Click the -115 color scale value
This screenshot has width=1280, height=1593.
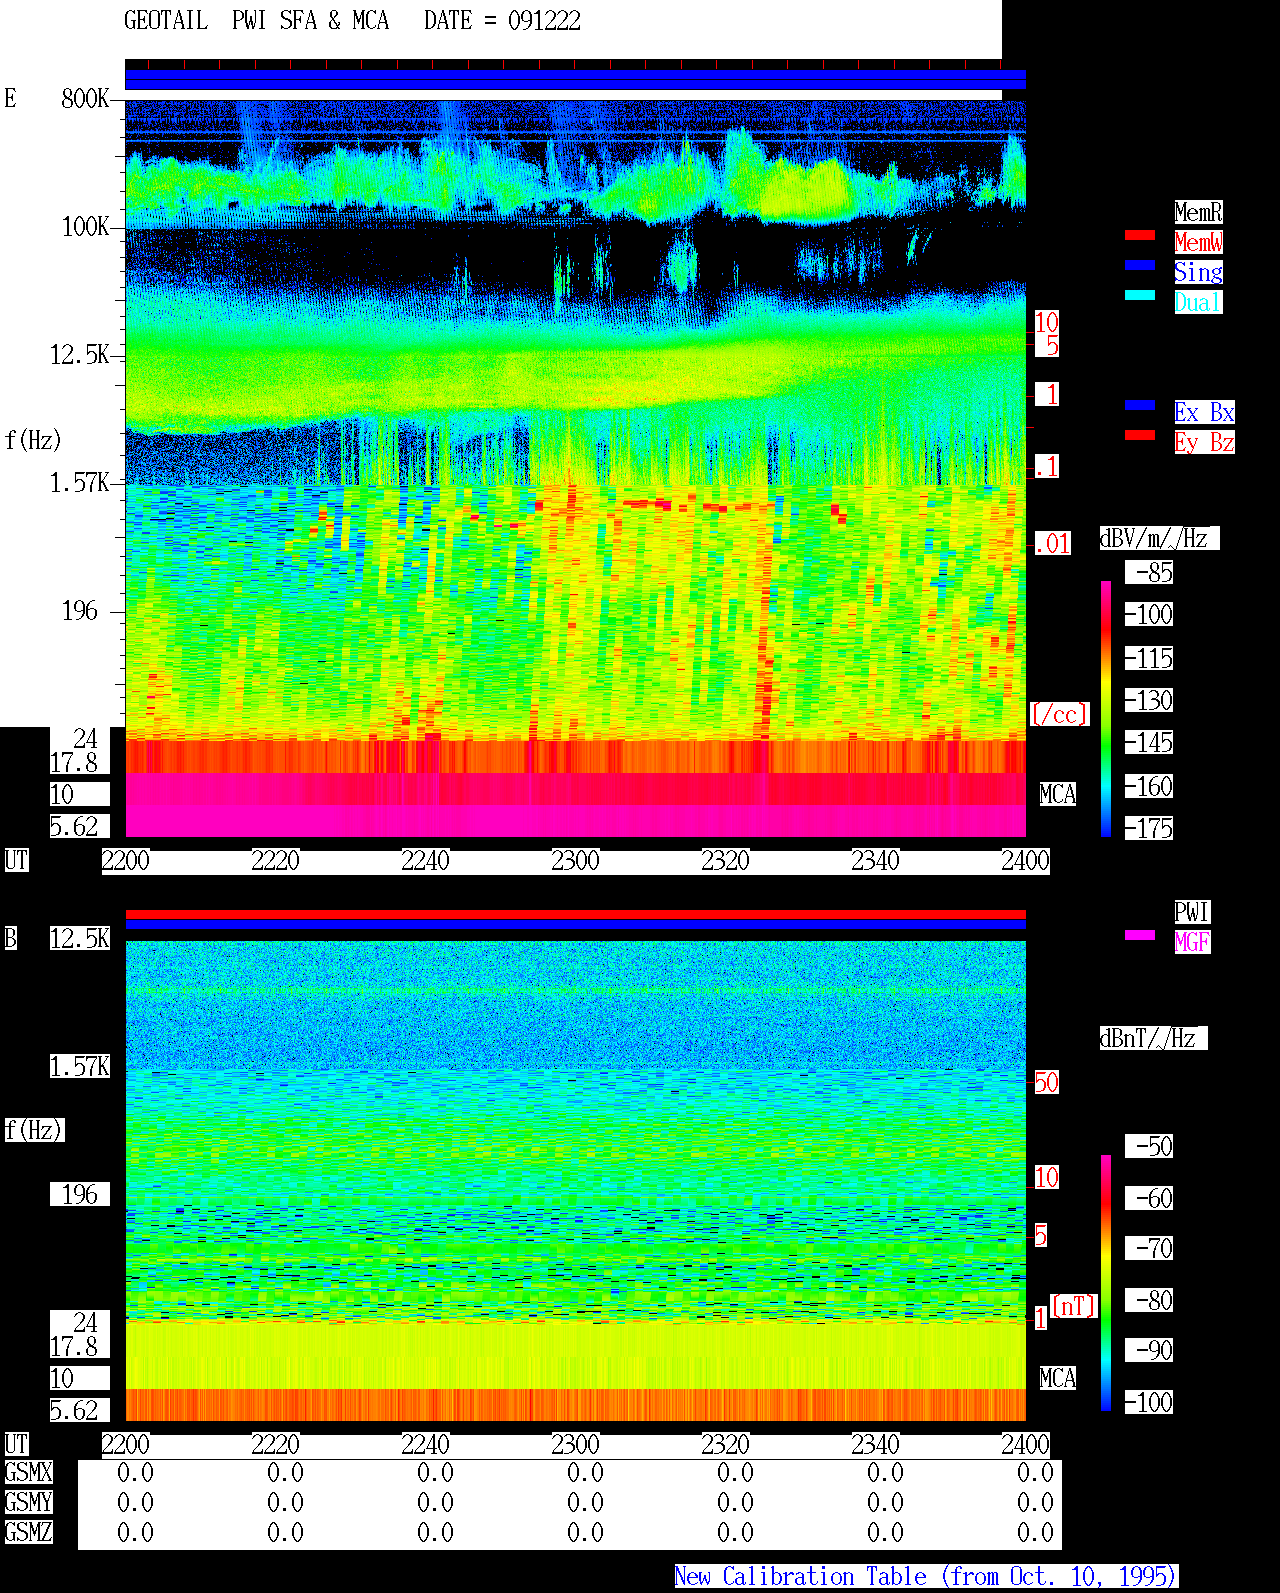coord(1149,659)
